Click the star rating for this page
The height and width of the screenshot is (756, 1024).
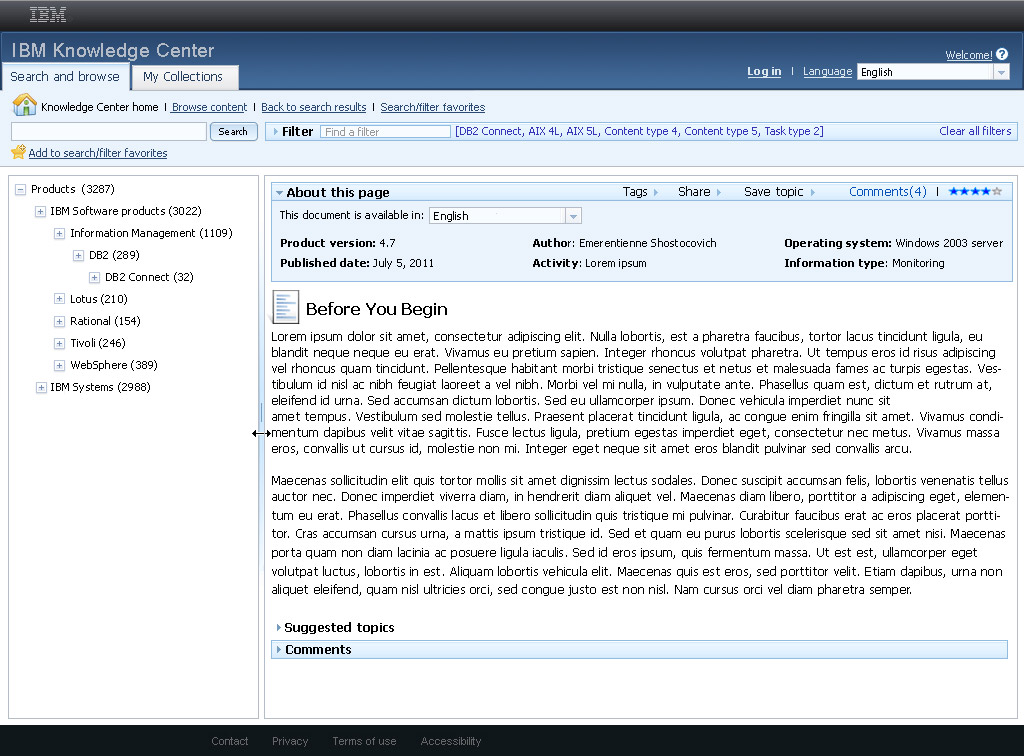point(974,192)
